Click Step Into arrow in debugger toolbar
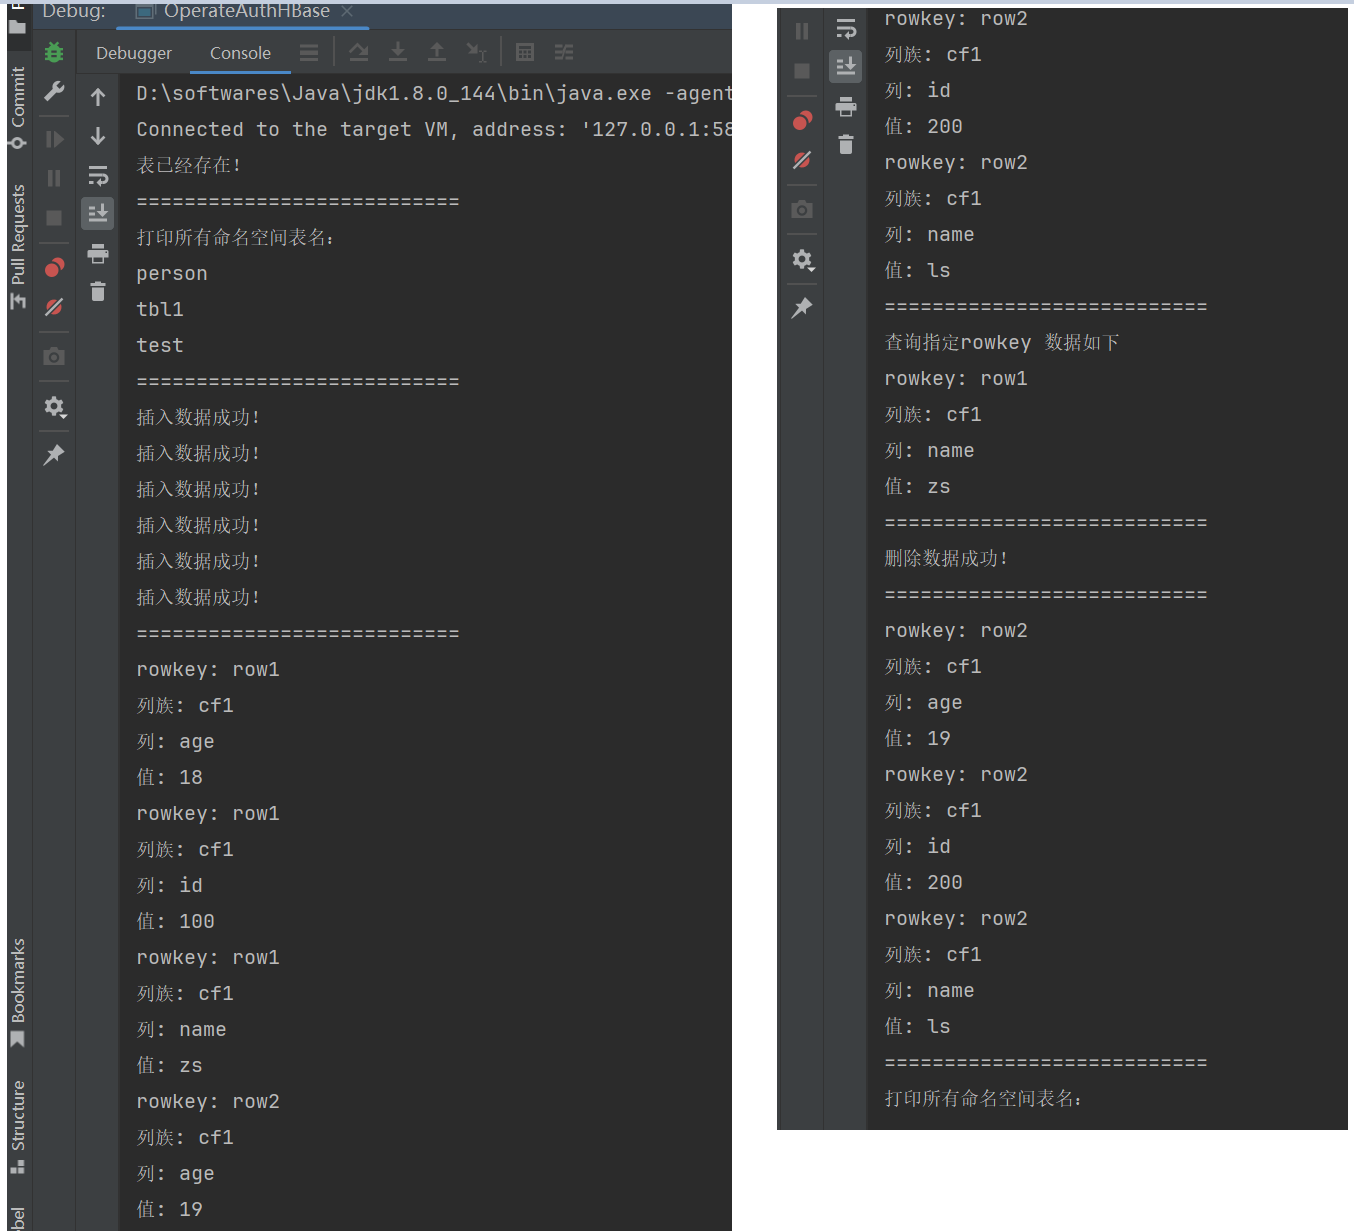Screen dimensions: 1354x1231 (398, 52)
